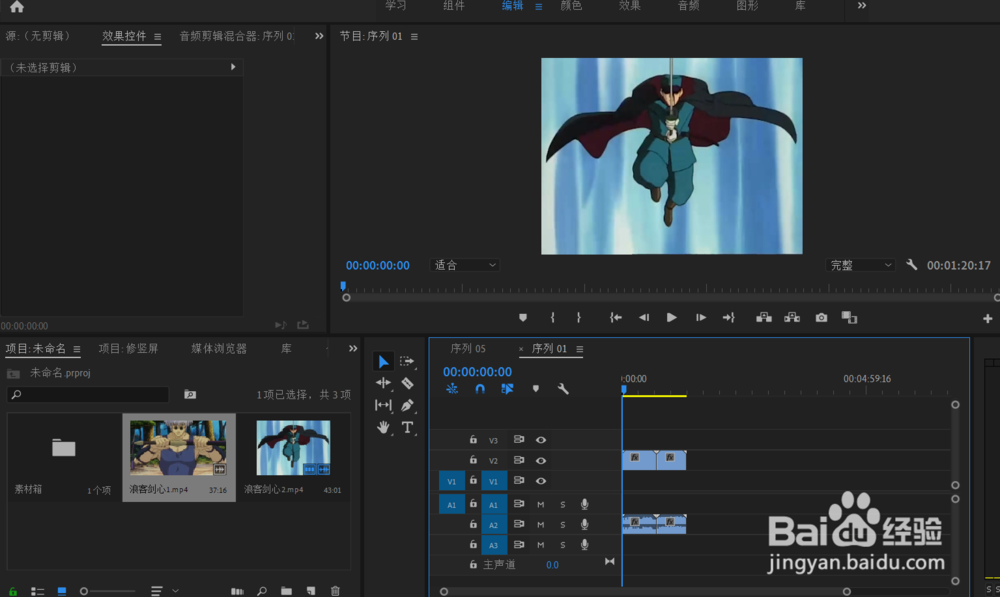
Task: Select the Type tool
Action: (407, 427)
